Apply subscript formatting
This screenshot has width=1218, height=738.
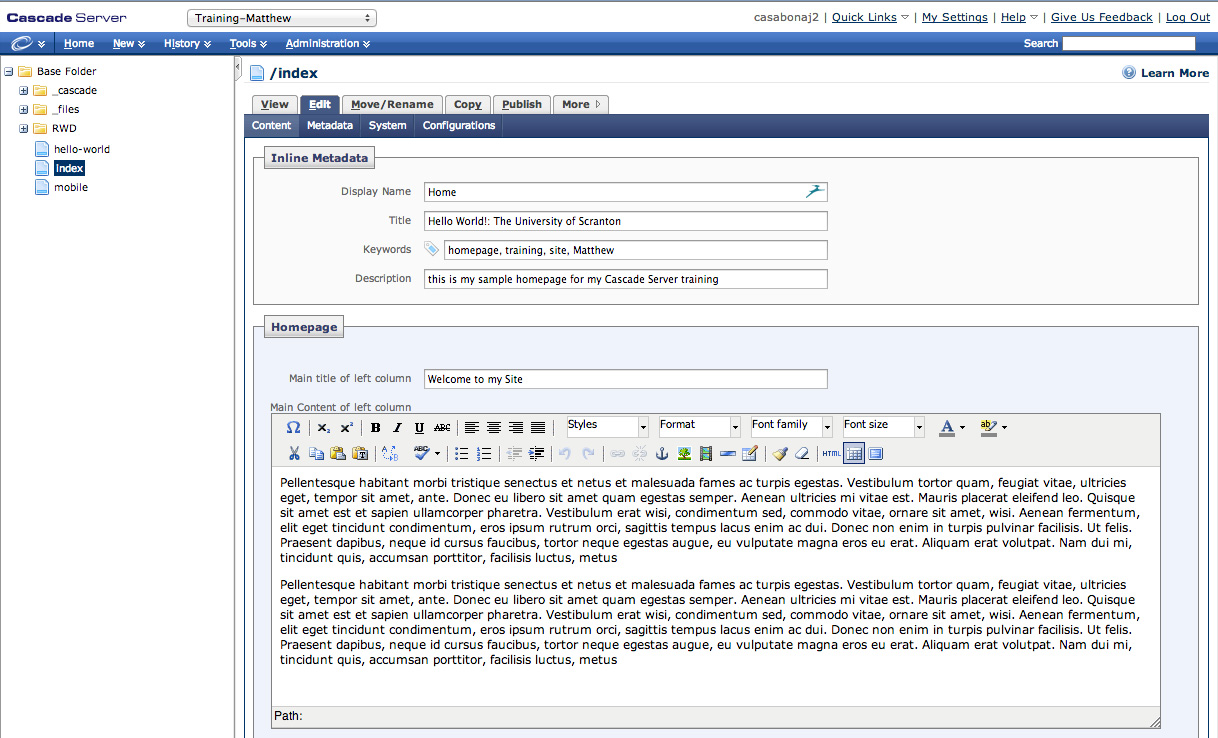point(324,427)
